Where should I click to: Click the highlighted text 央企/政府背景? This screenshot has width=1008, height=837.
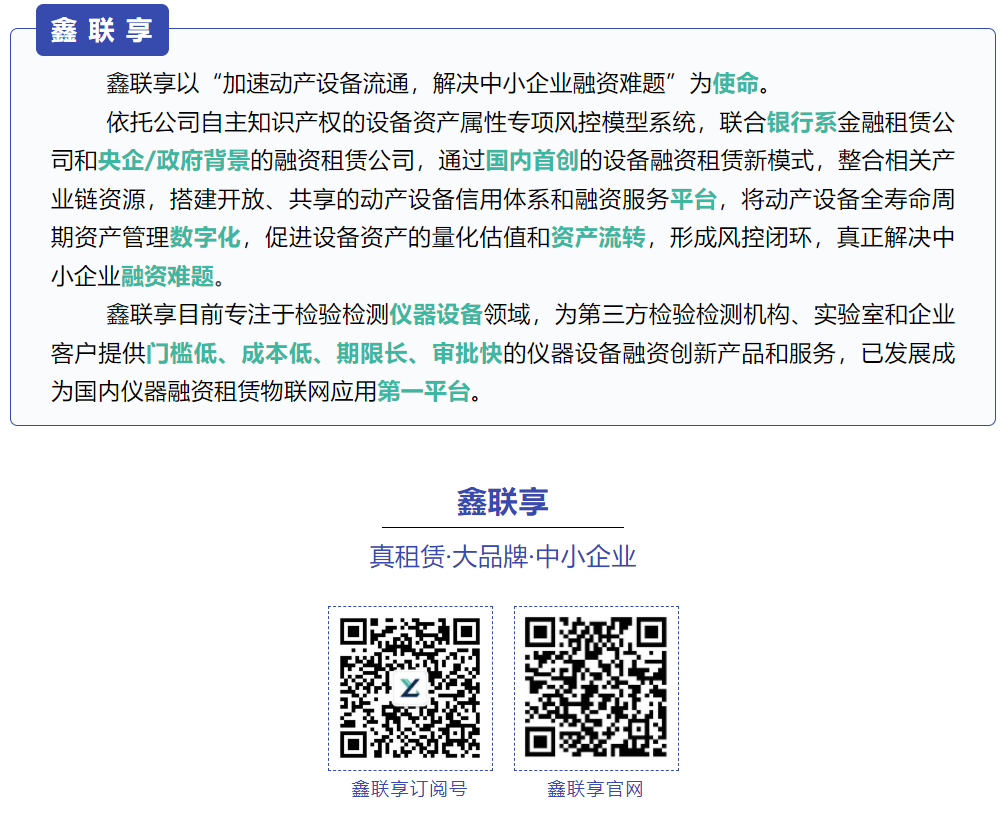(x=174, y=161)
